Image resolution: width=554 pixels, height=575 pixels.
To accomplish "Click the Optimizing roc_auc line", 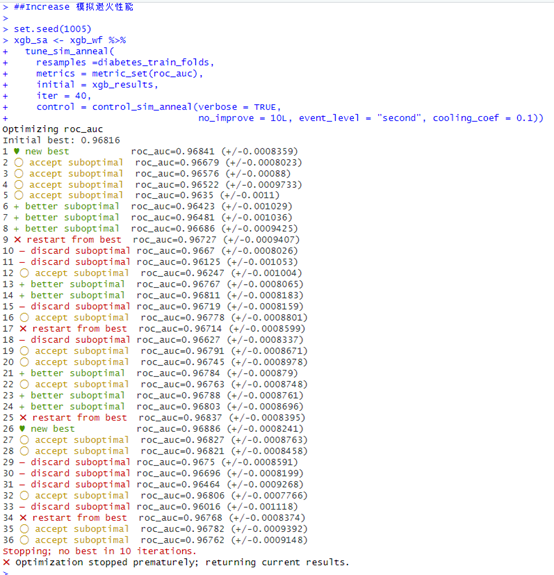I will (x=52, y=129).
